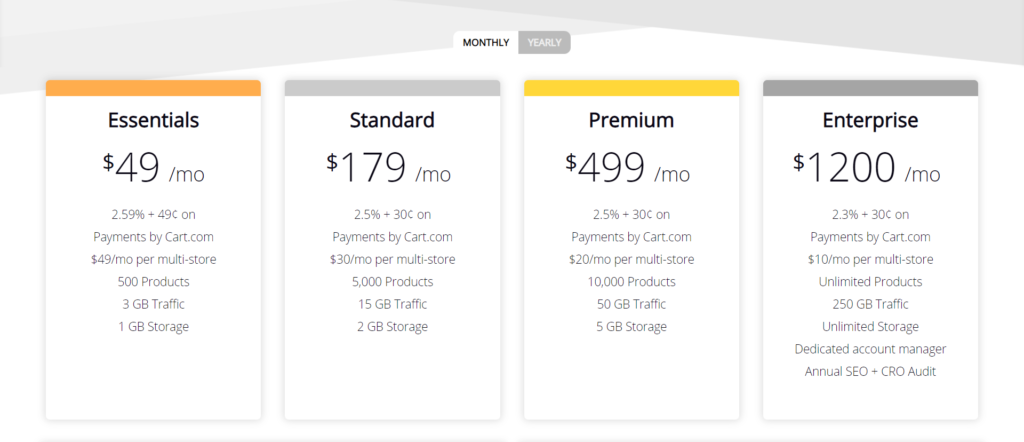Click the dark gray Enterprise header bar
The height and width of the screenshot is (442, 1024).
[x=871, y=88]
